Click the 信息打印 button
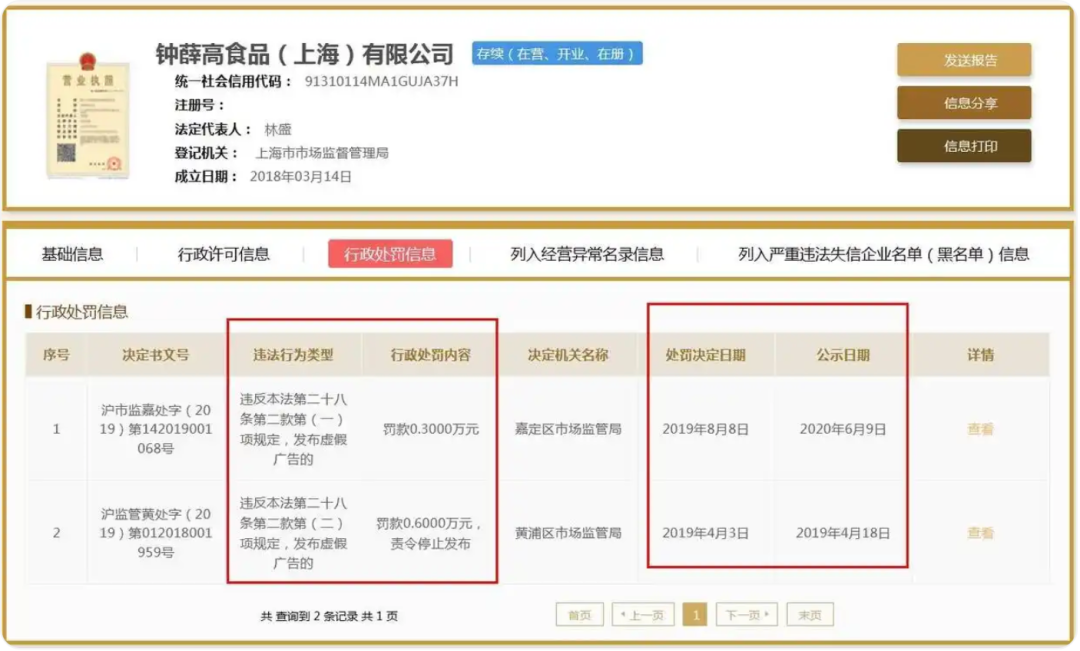The width and height of the screenshot is (1080, 651). tap(964, 146)
